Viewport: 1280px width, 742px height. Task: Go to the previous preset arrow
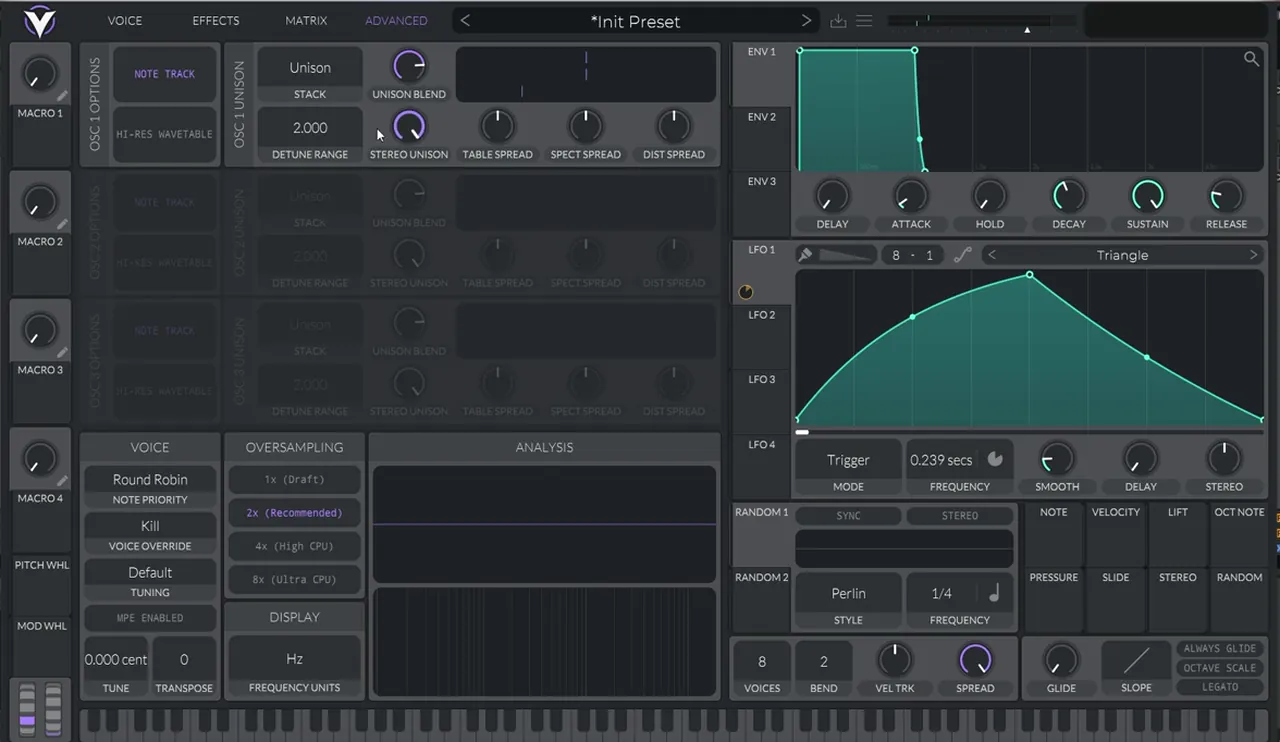pos(465,21)
